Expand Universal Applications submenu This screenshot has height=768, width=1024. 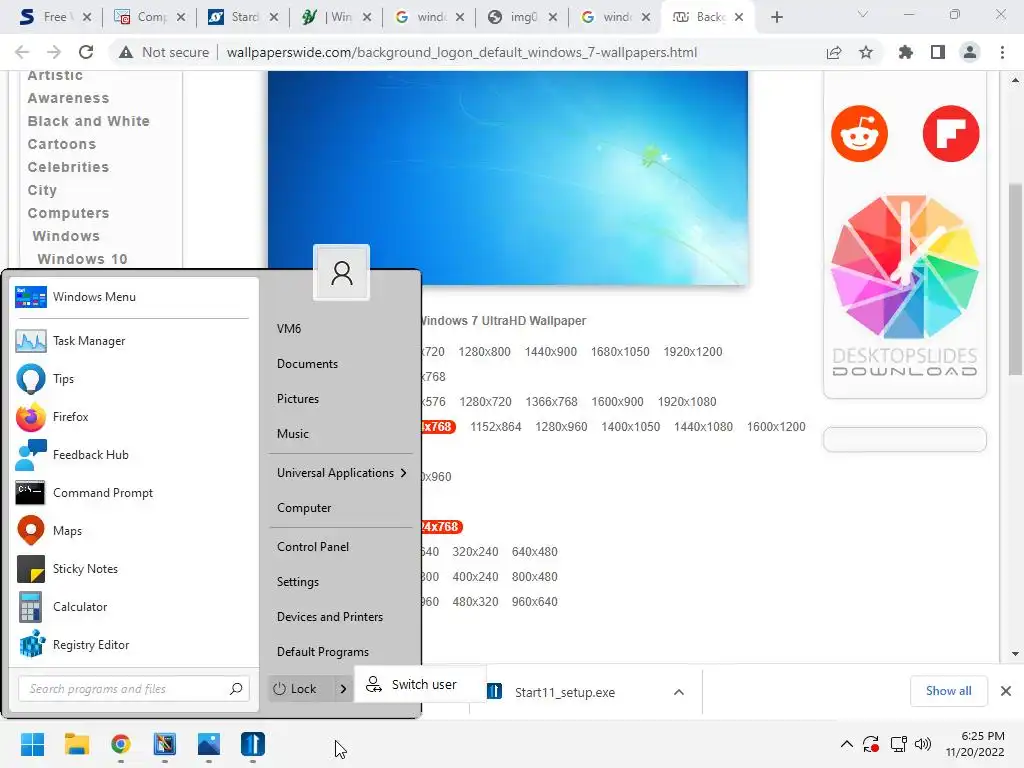[x=342, y=473]
